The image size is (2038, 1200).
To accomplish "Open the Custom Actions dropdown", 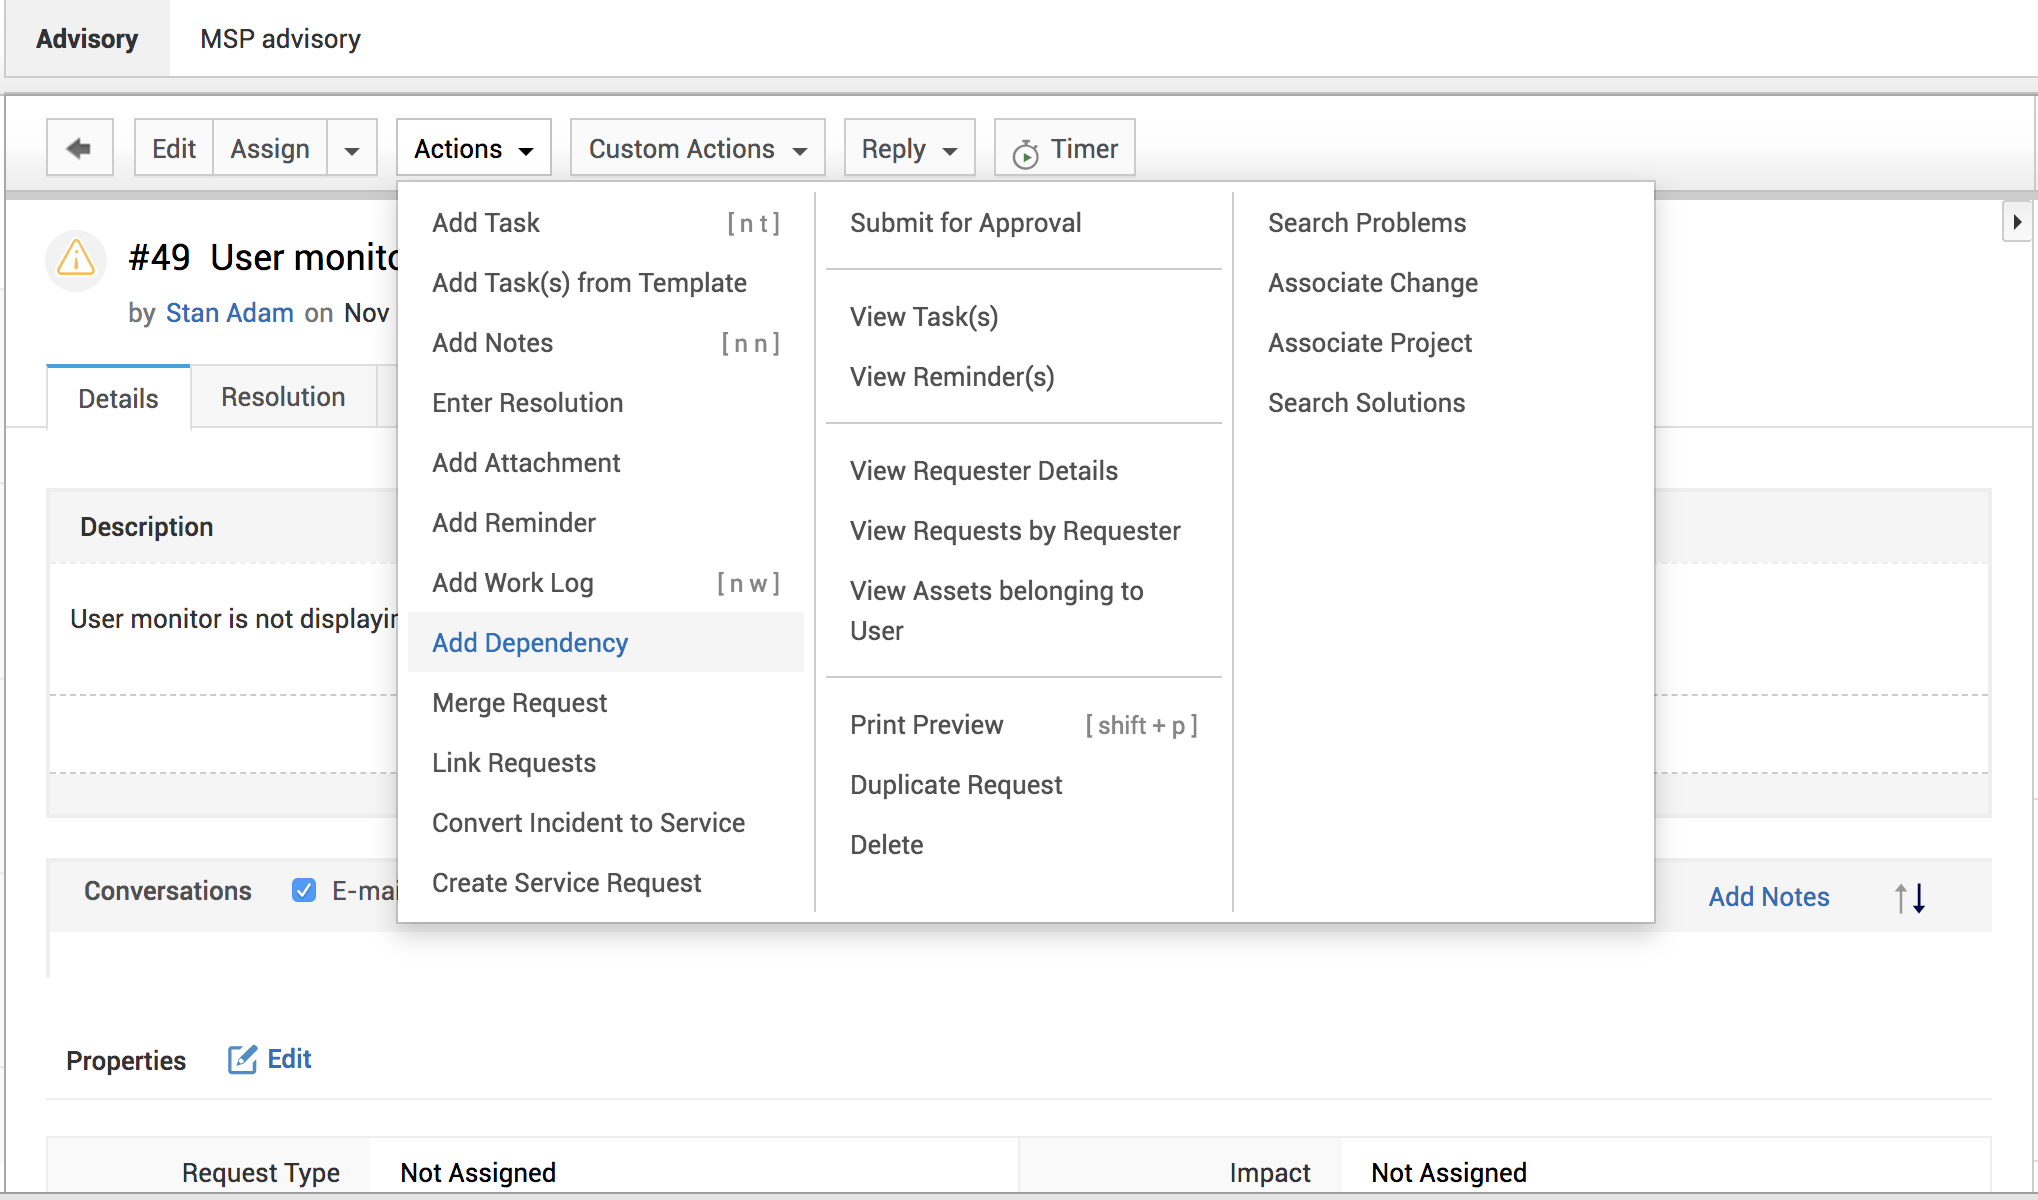I will [696, 147].
